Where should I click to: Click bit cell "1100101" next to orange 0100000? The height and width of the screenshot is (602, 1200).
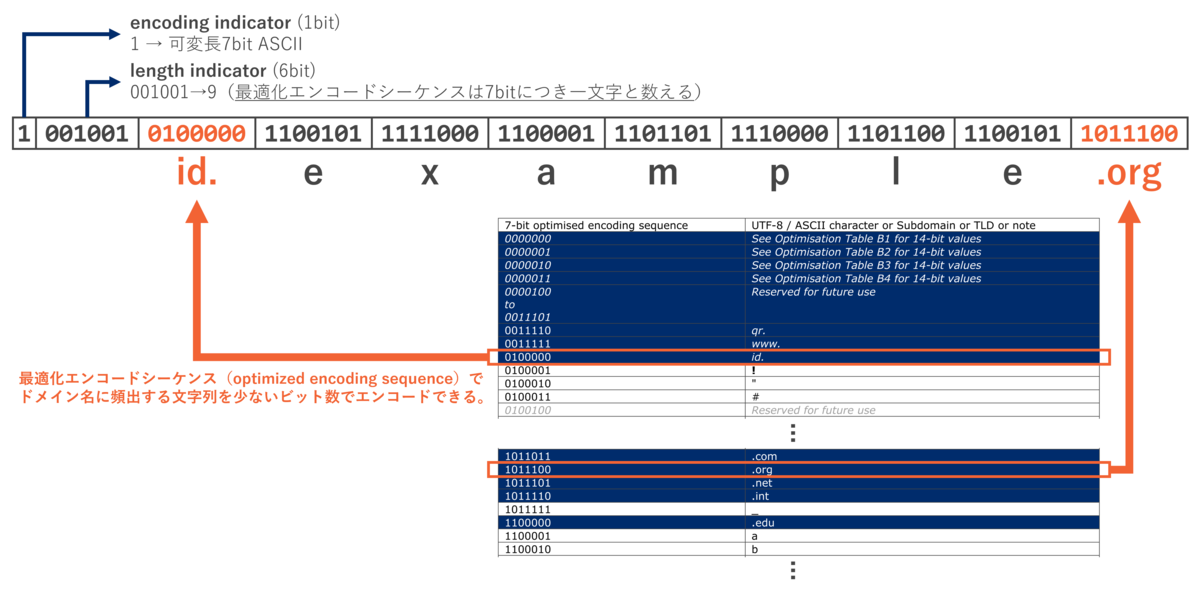tap(313, 135)
